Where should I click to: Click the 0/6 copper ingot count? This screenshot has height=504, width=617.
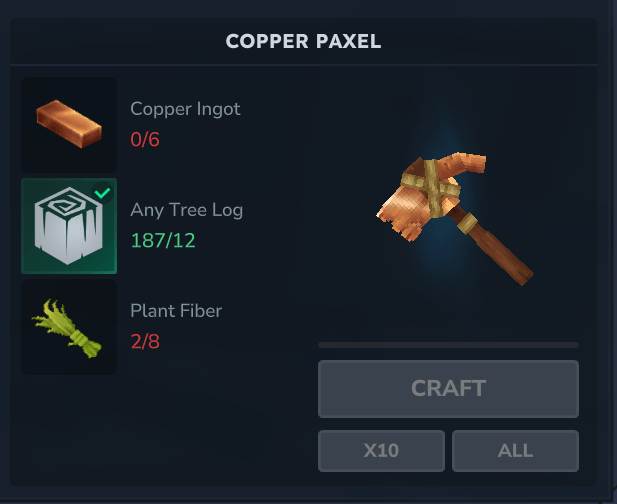pyautogui.click(x=145, y=140)
